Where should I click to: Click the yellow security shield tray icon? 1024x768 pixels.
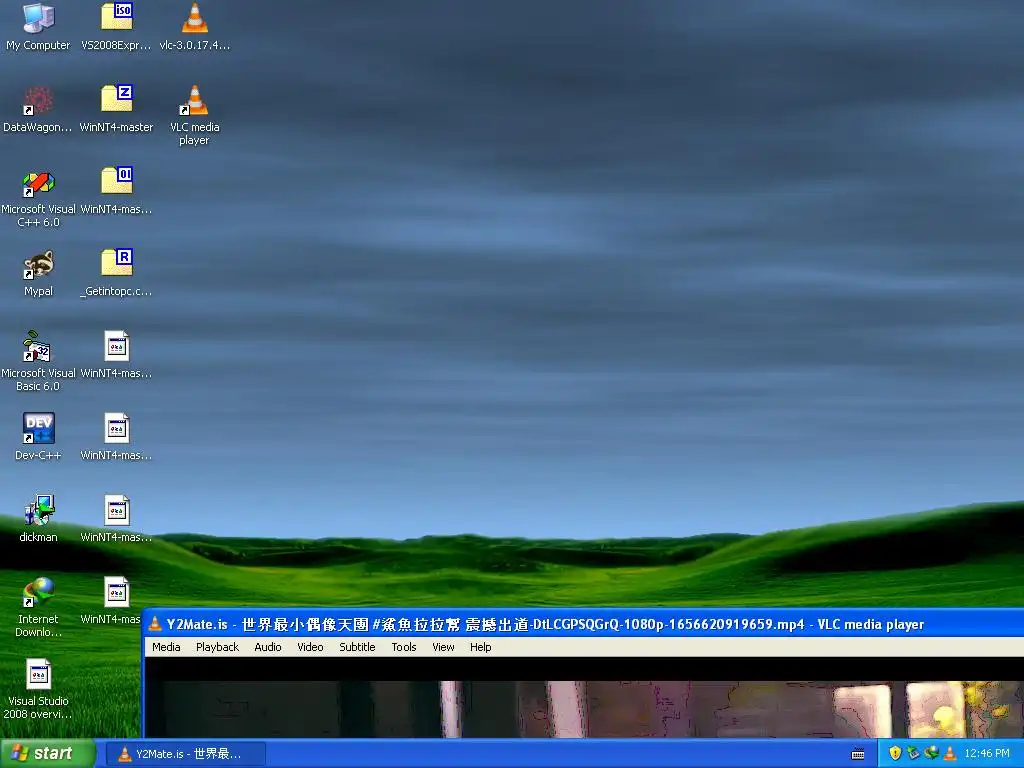pyautogui.click(x=895, y=754)
